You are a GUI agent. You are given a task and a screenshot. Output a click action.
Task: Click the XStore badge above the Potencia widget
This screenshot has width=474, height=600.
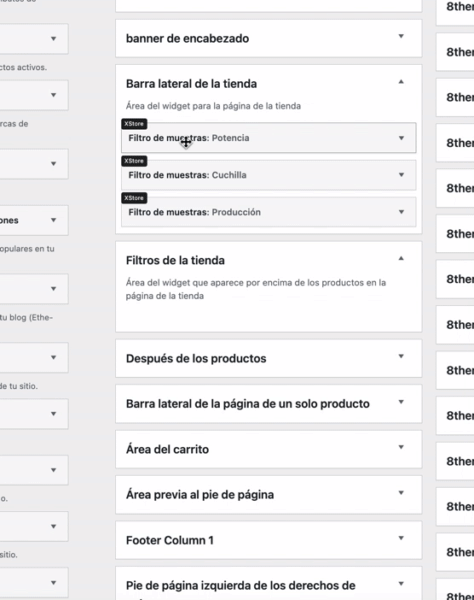(134, 124)
